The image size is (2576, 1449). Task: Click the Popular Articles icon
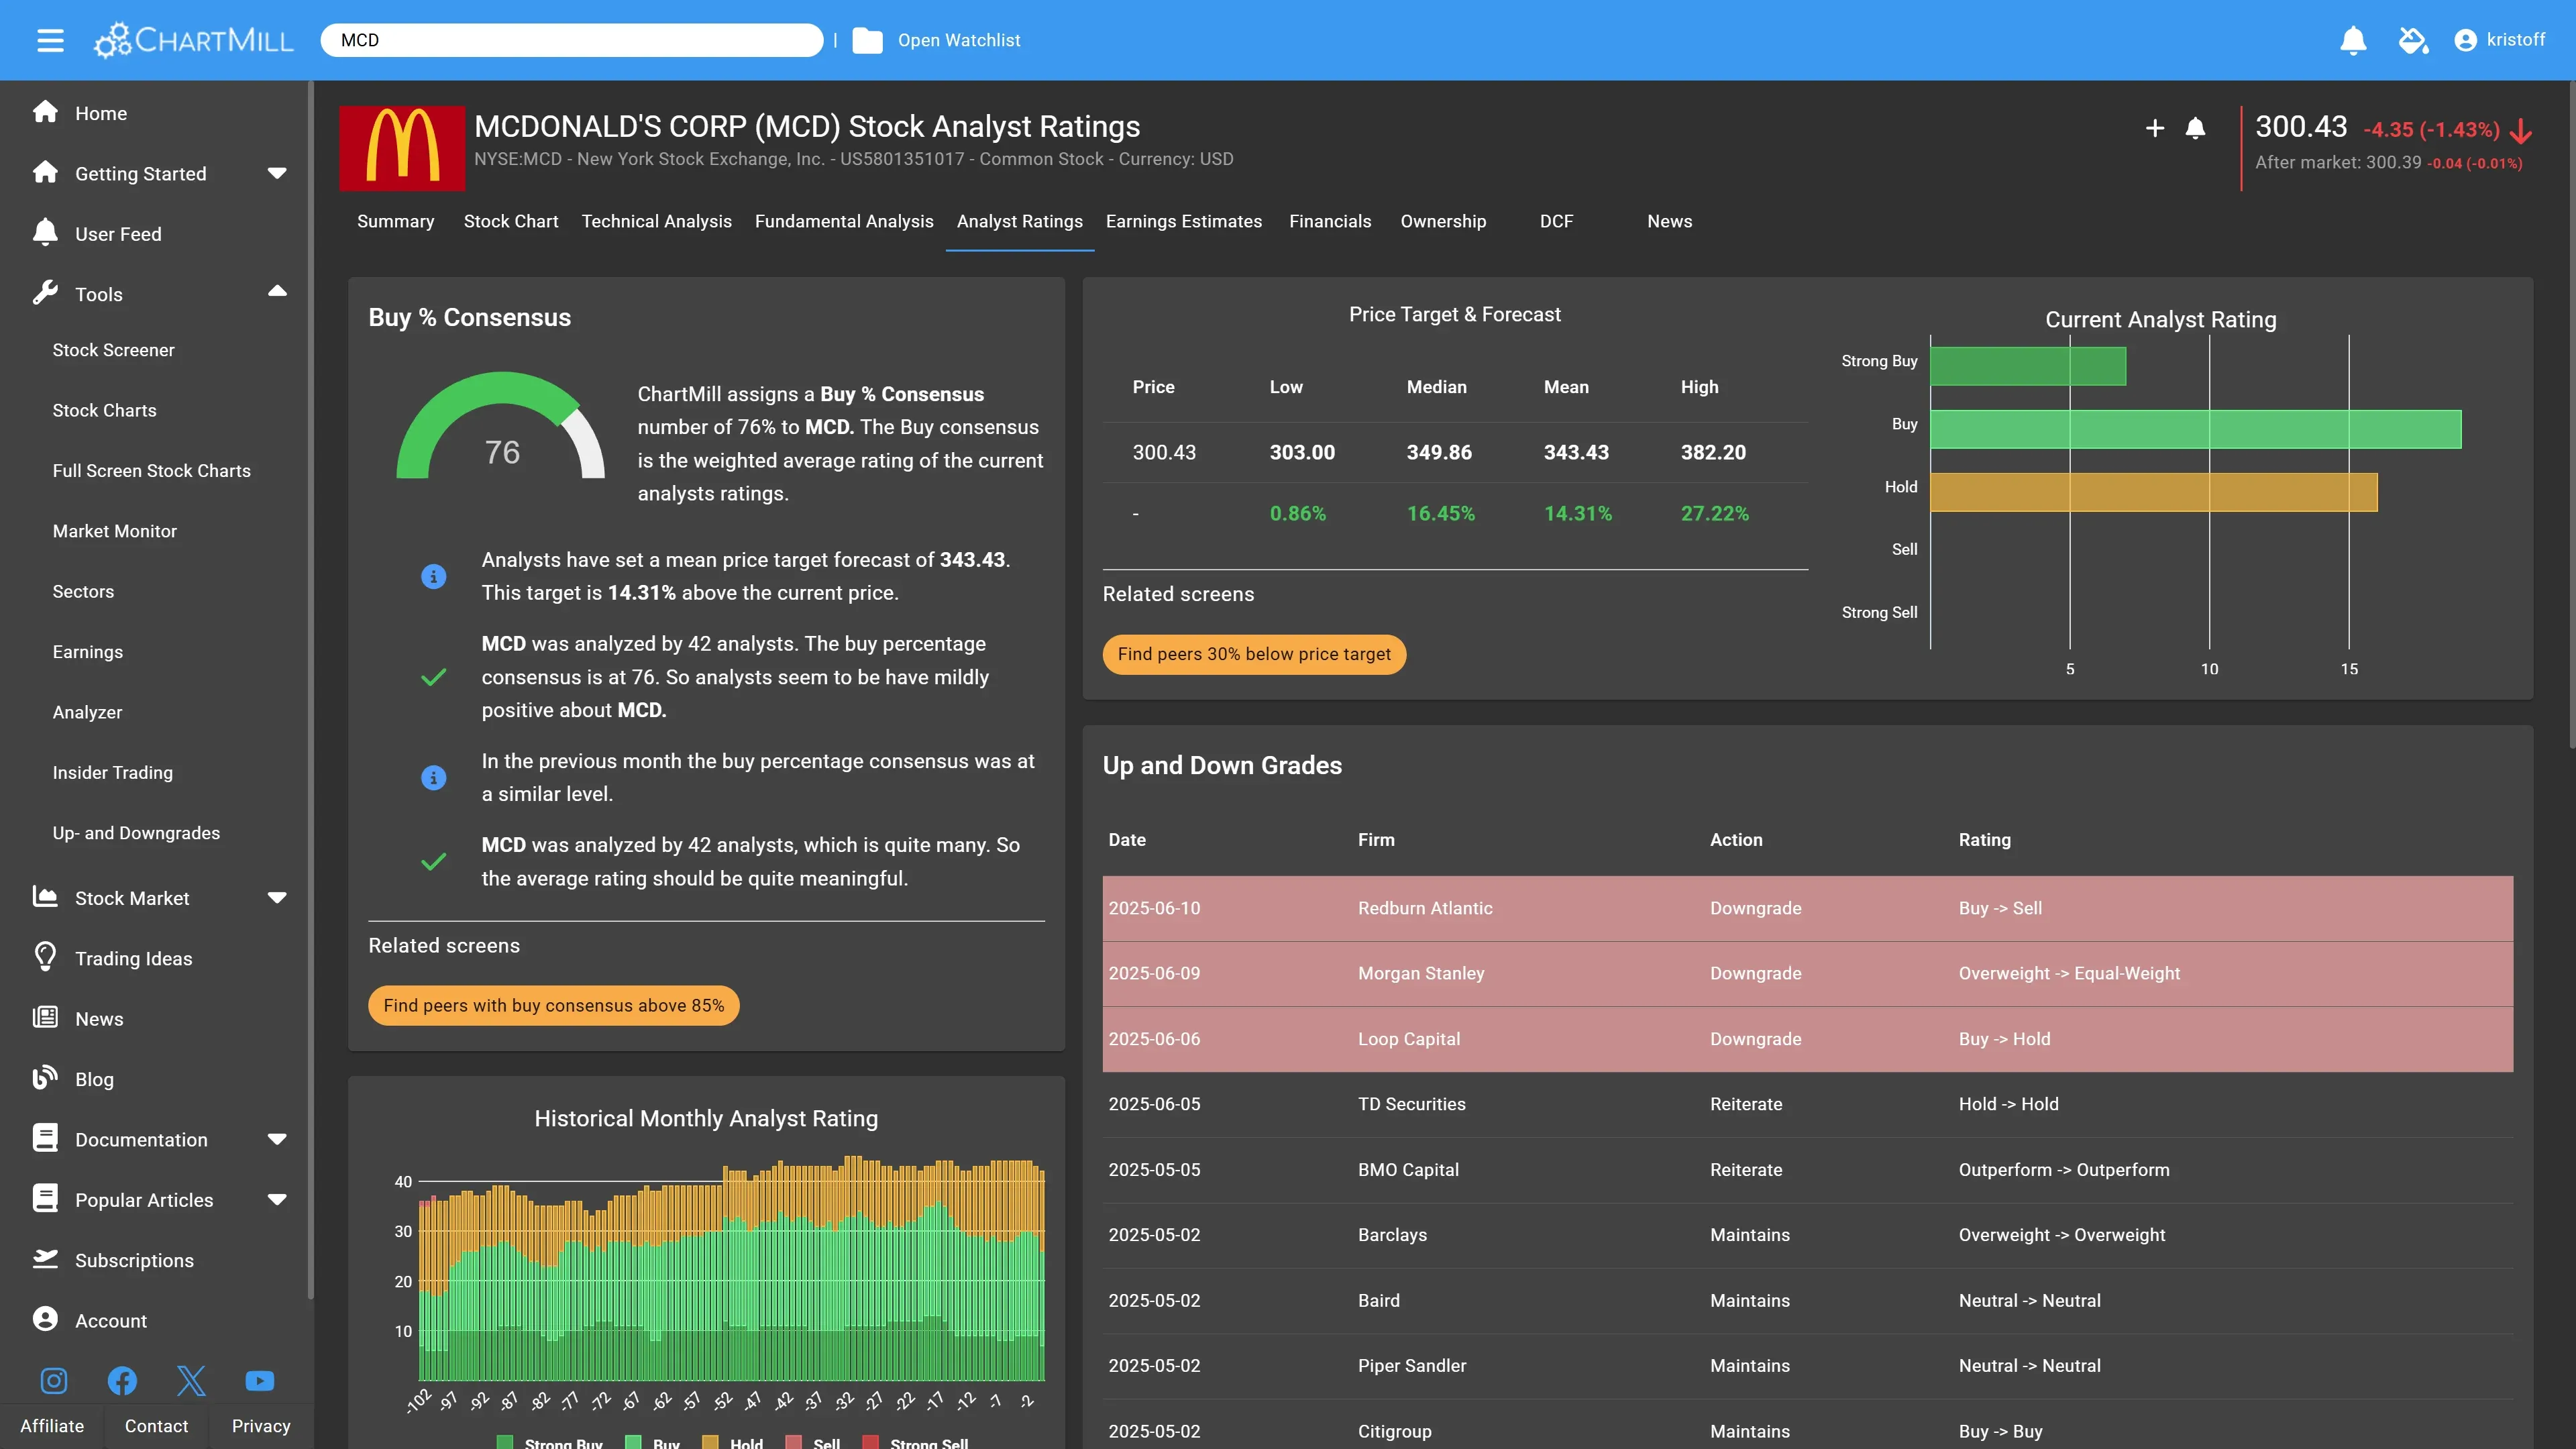click(x=45, y=1198)
